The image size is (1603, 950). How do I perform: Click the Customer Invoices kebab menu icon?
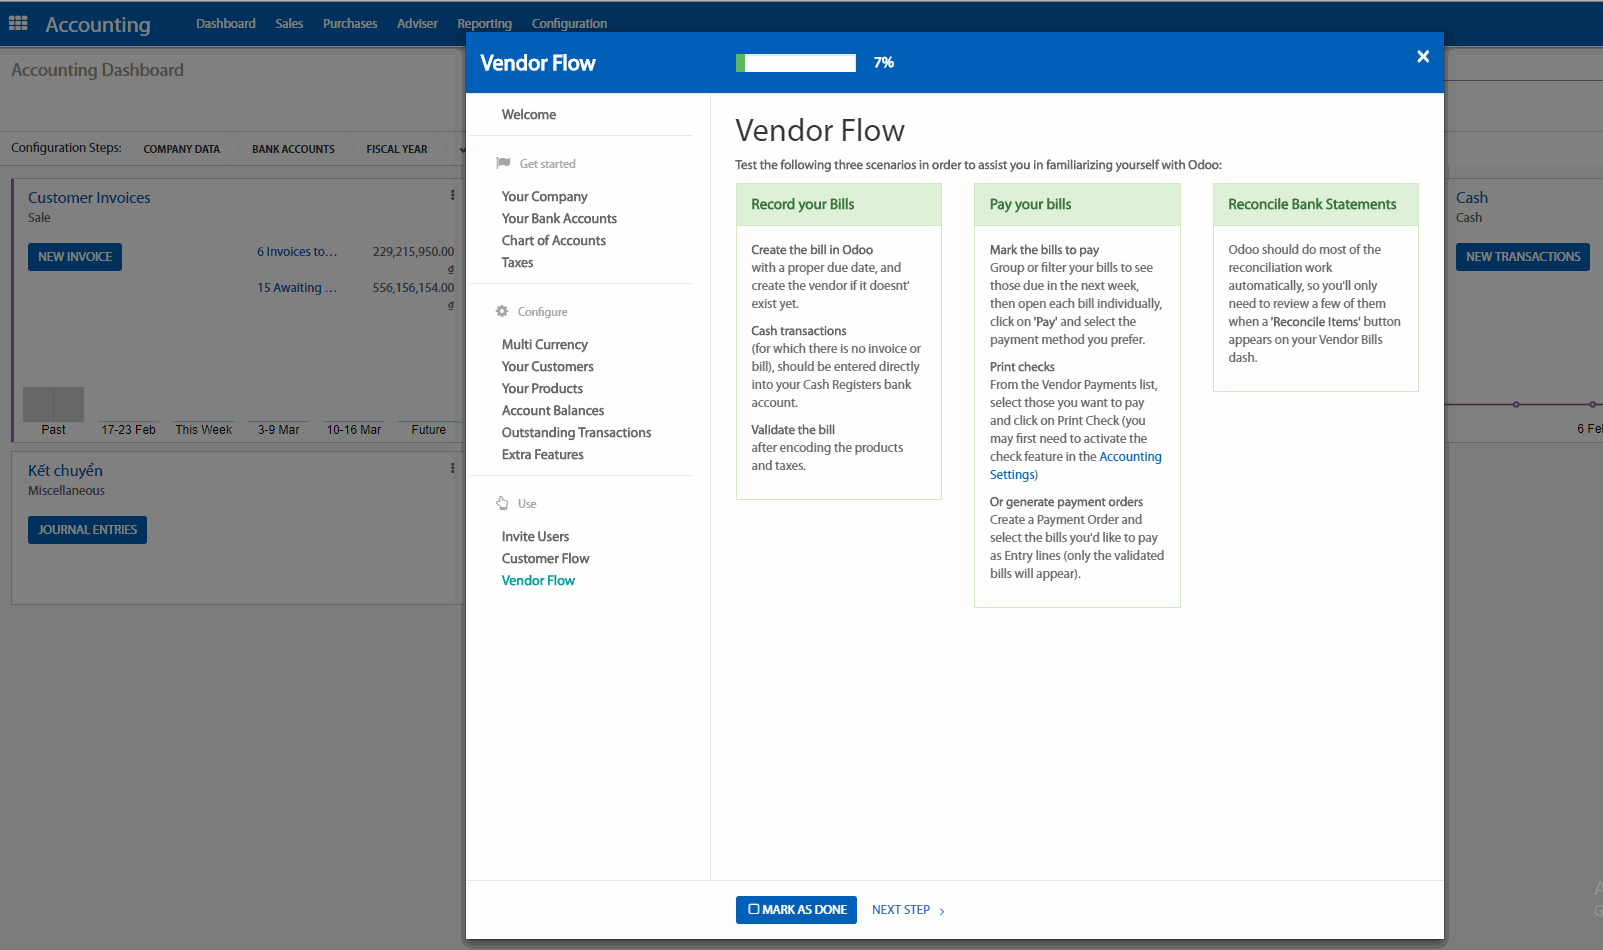pyautogui.click(x=452, y=196)
